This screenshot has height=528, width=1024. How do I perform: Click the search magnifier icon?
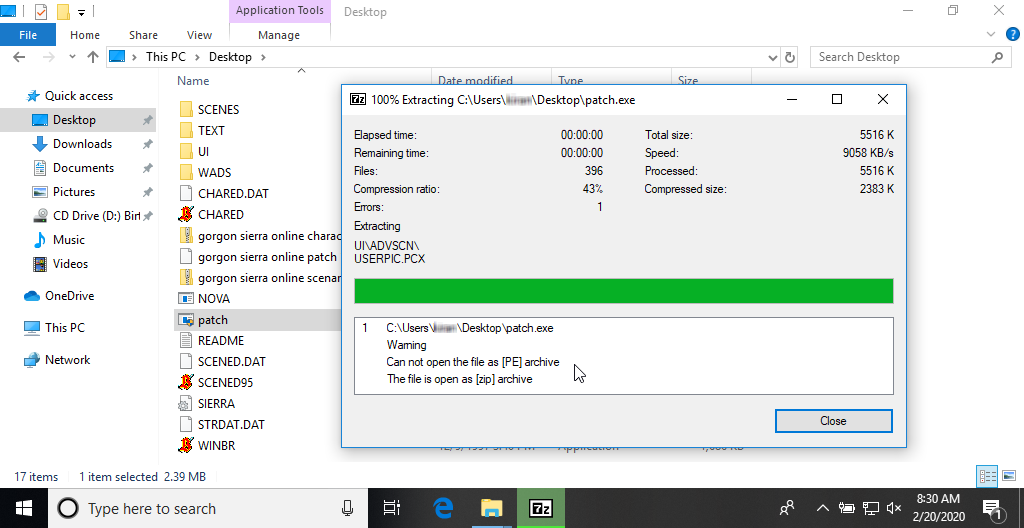pyautogui.click(x=997, y=57)
